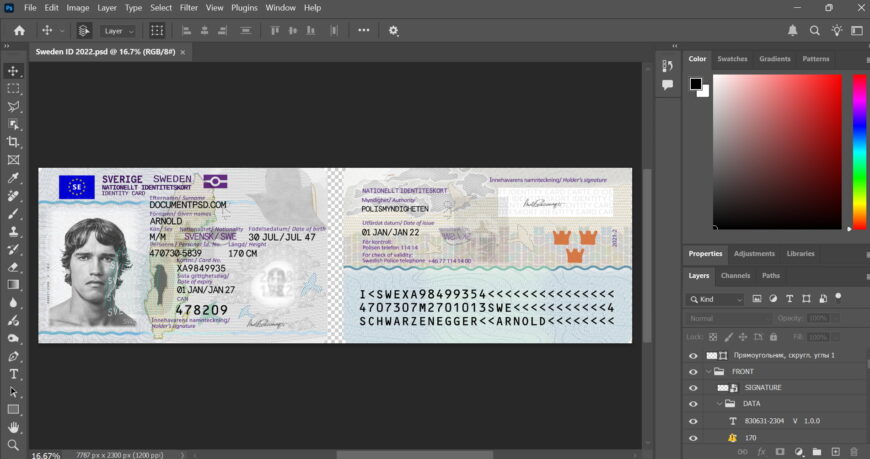Screen dimensions: 870x459
Task: Select the Clone Stamp tool
Action: 13,231
